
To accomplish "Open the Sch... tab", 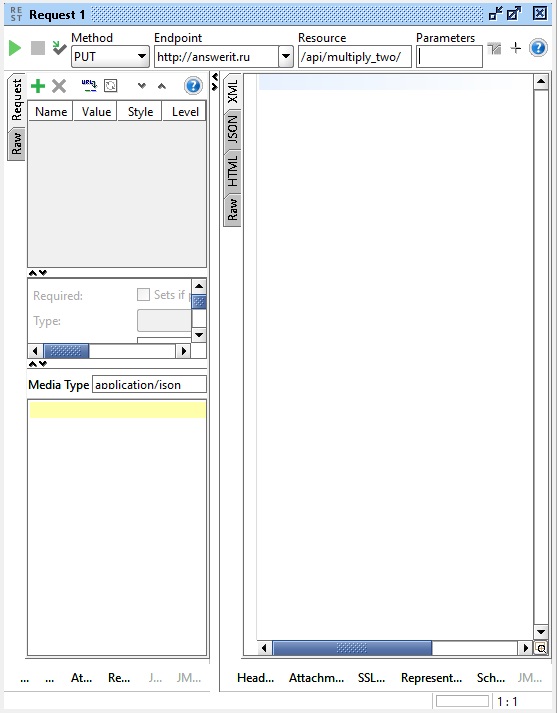I will tap(491, 678).
